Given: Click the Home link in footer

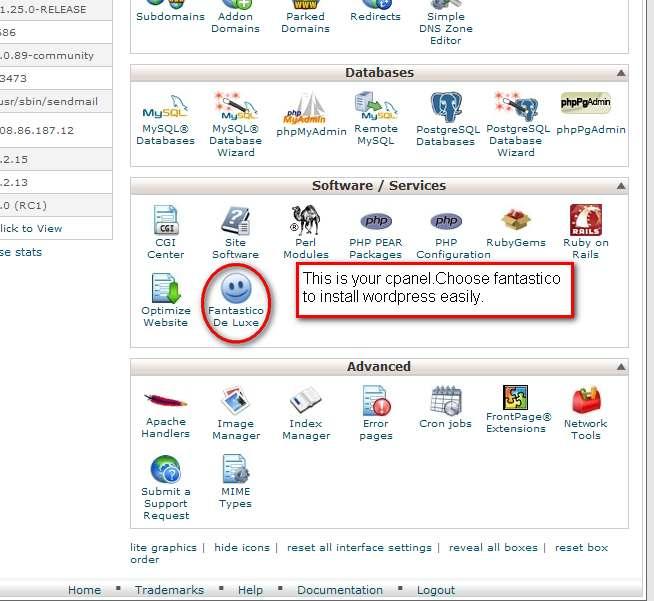Looking at the screenshot, I should pos(84,590).
